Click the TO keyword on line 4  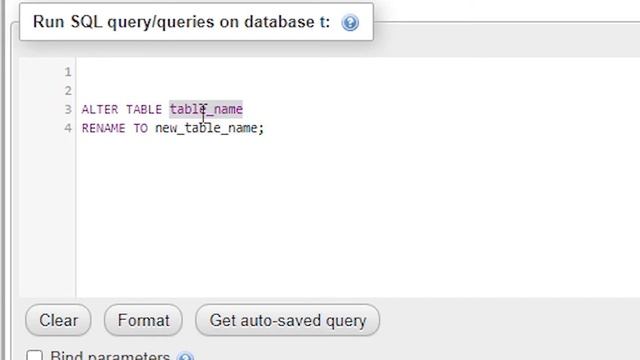point(140,128)
